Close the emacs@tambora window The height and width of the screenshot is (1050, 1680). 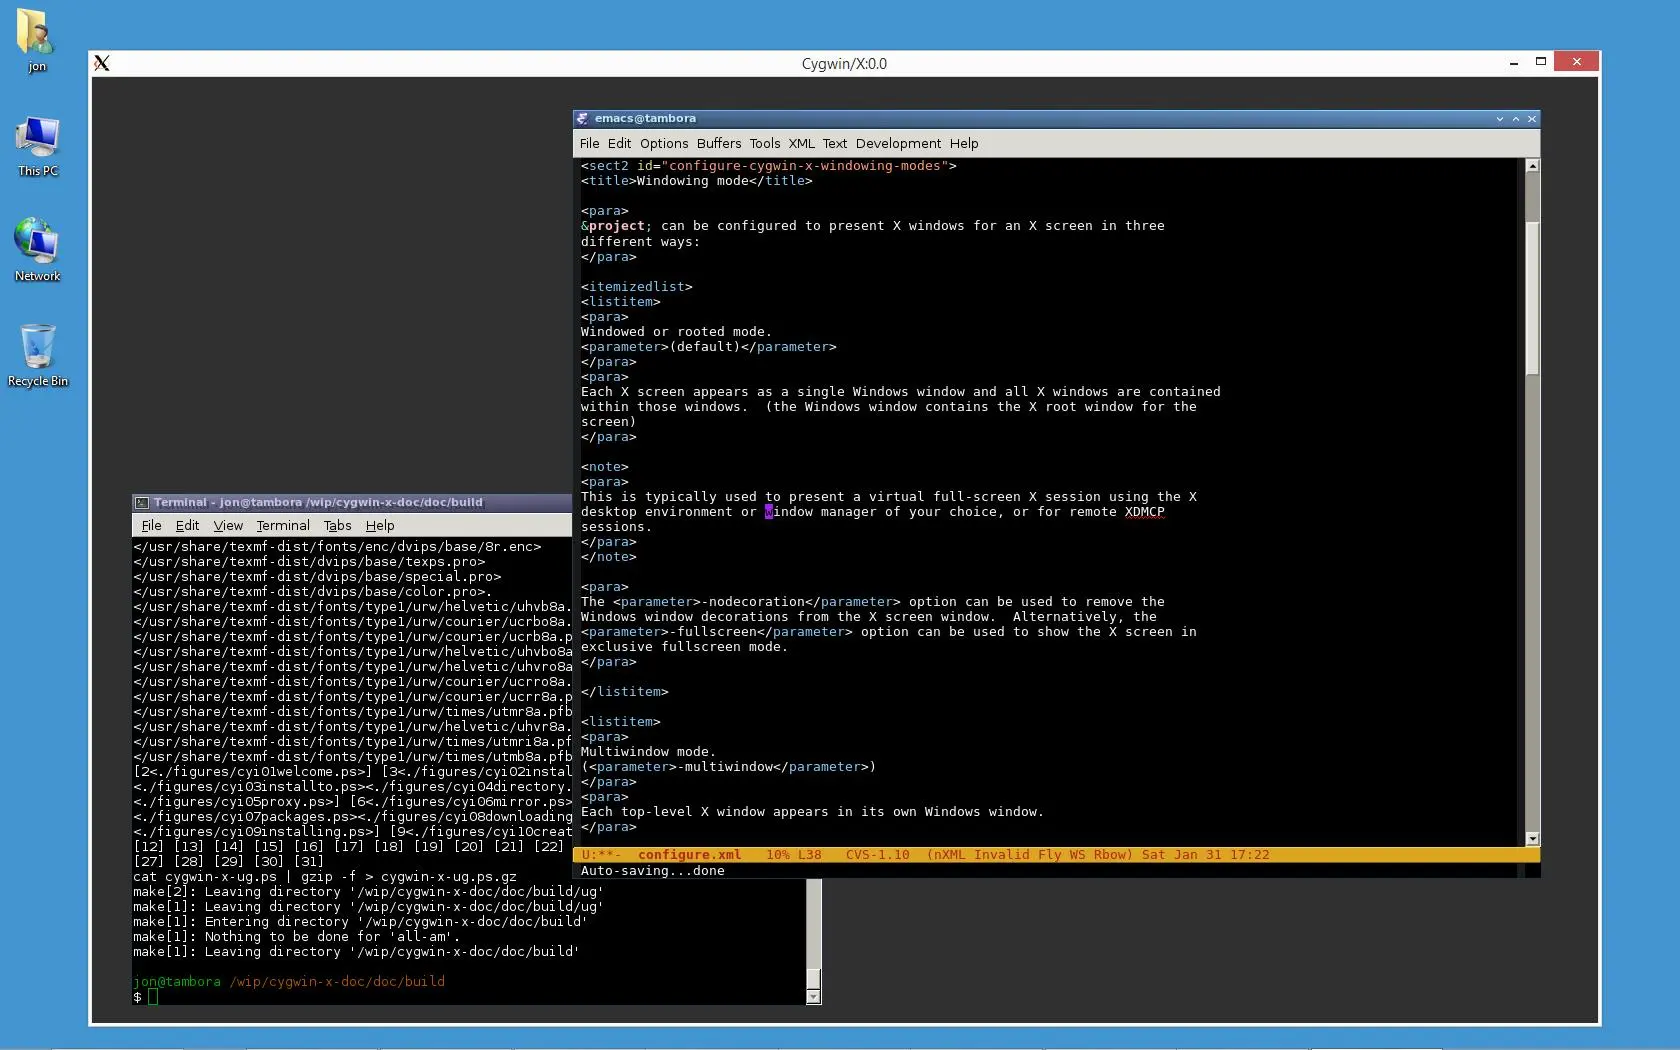click(x=1531, y=119)
